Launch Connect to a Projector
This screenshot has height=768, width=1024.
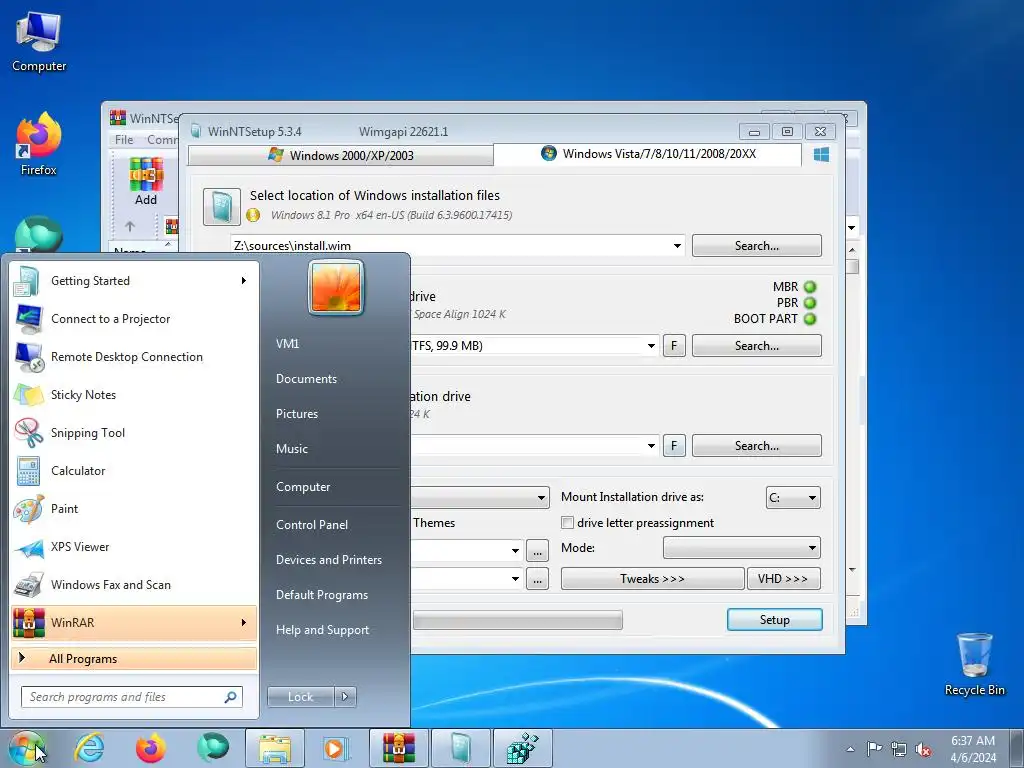click(x=134, y=319)
